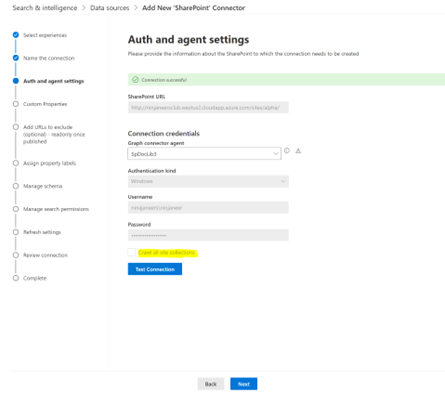The width and height of the screenshot is (445, 396).
Task: Click the Back button
Action: tap(211, 384)
